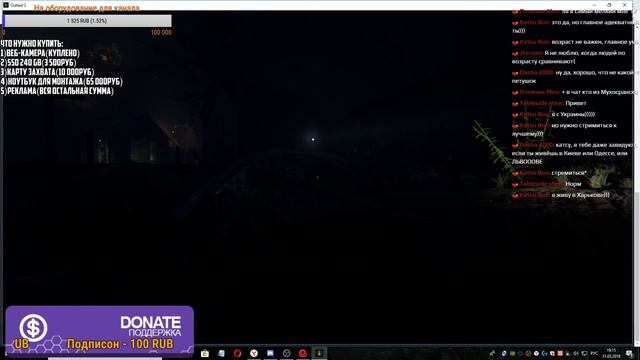Click the DONATE ПОДДЕРЖКА banner text
Viewport: 640px width, 360px height.
click(x=151, y=327)
